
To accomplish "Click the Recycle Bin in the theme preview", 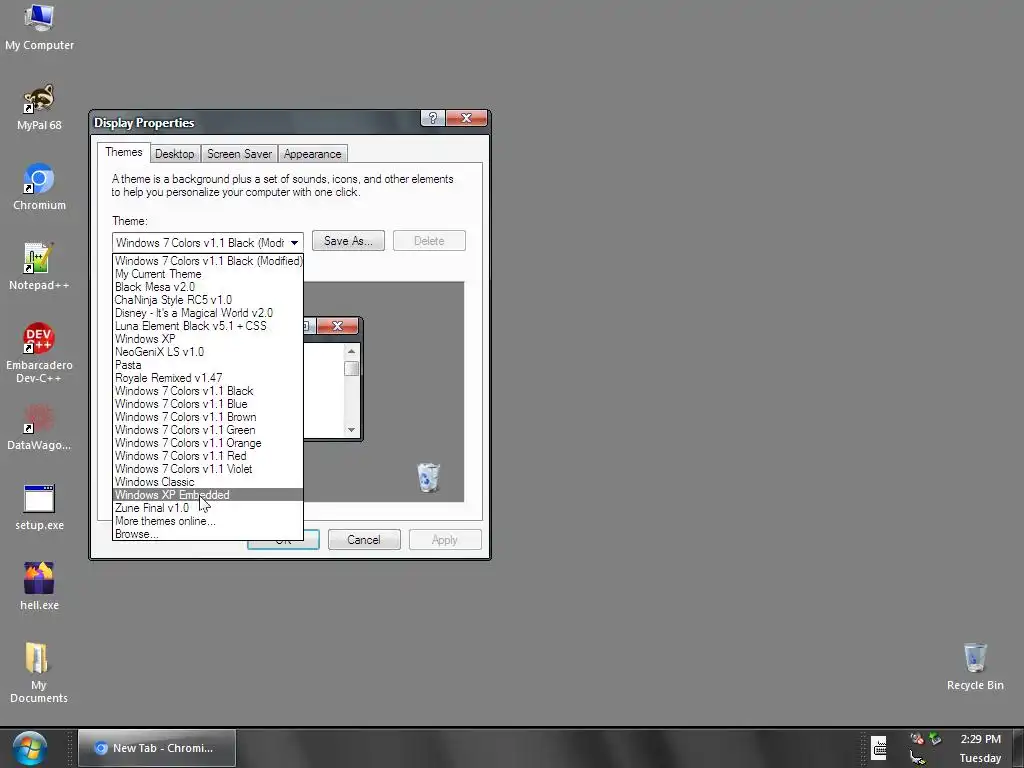I will [428, 477].
